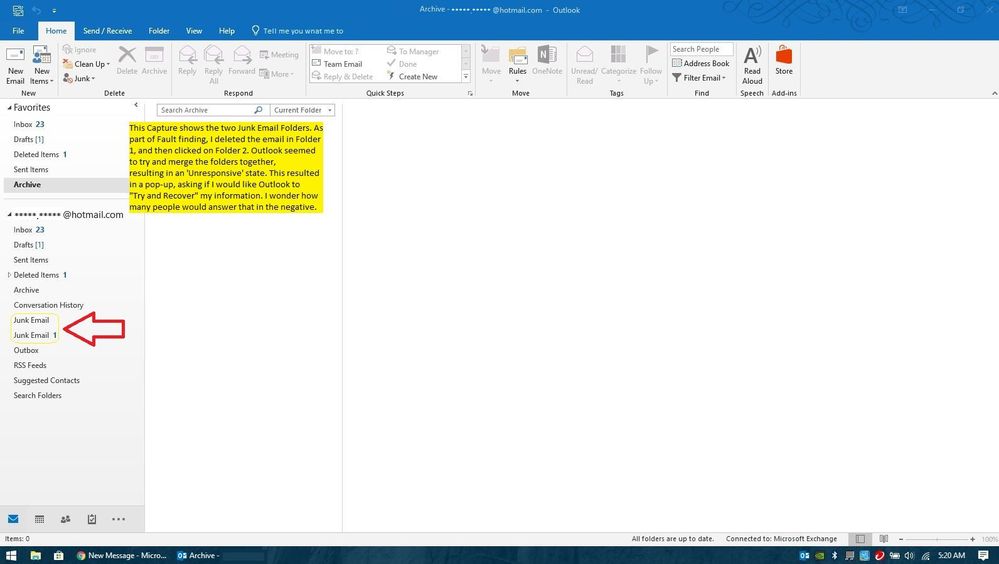Minimize the folder pane arrow
This screenshot has width=999, height=564.
pos(136,105)
